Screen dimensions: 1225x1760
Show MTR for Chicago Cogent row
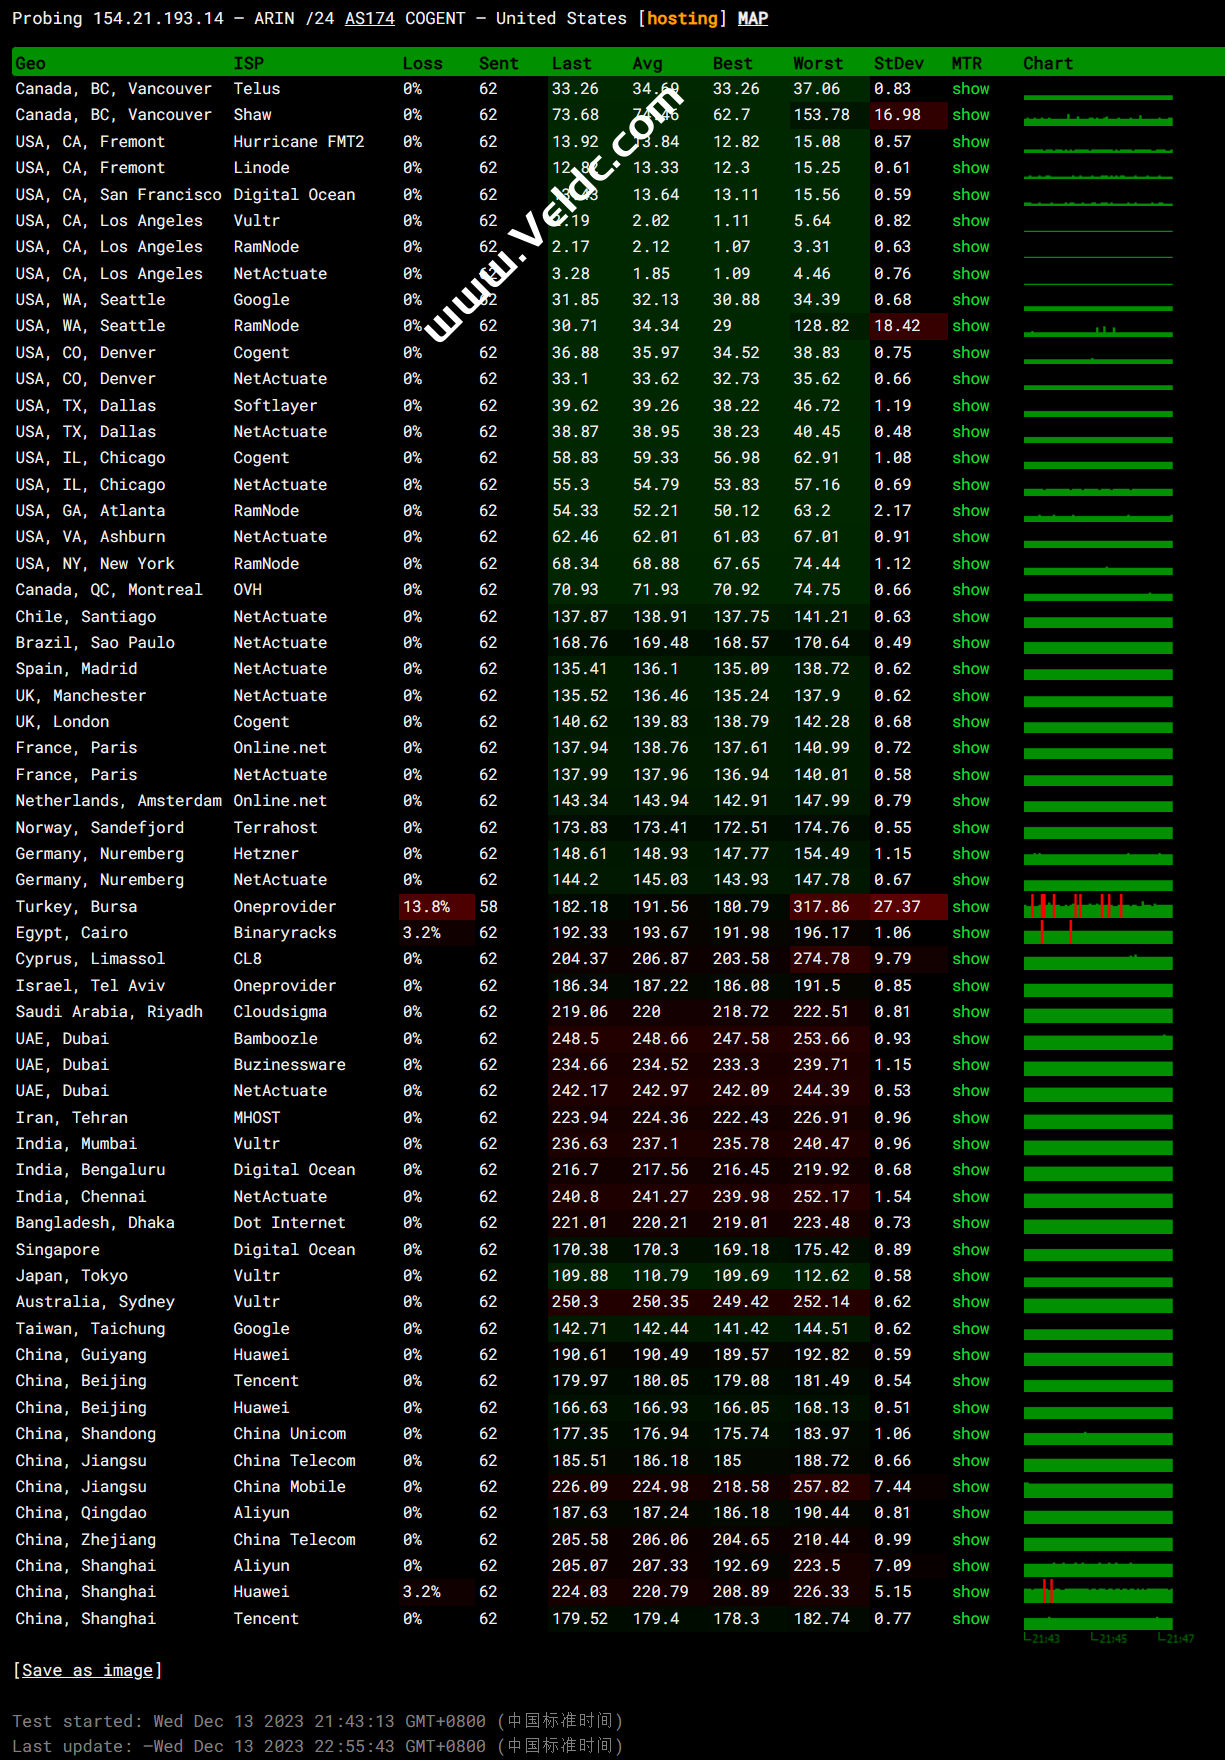pos(970,458)
